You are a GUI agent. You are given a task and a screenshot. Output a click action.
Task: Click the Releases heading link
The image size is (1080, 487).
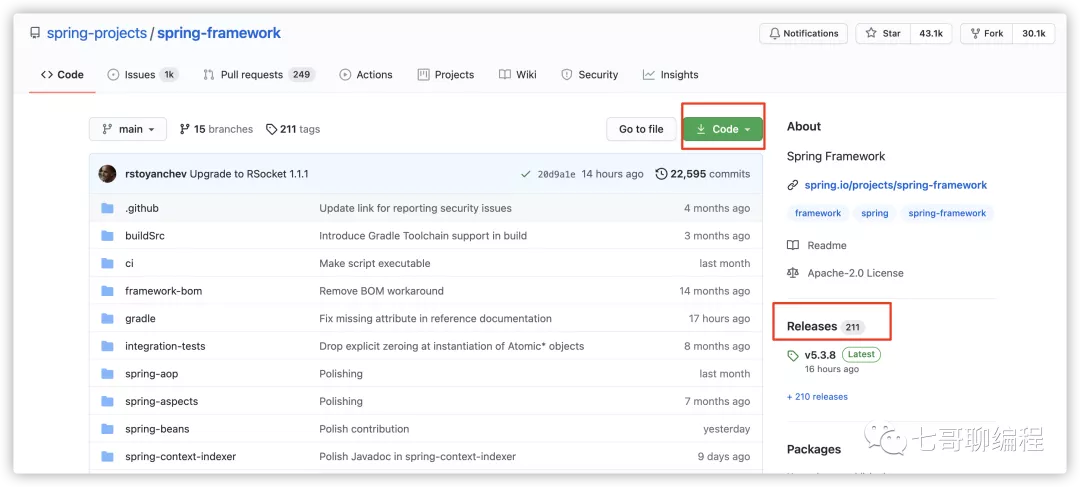pos(812,327)
